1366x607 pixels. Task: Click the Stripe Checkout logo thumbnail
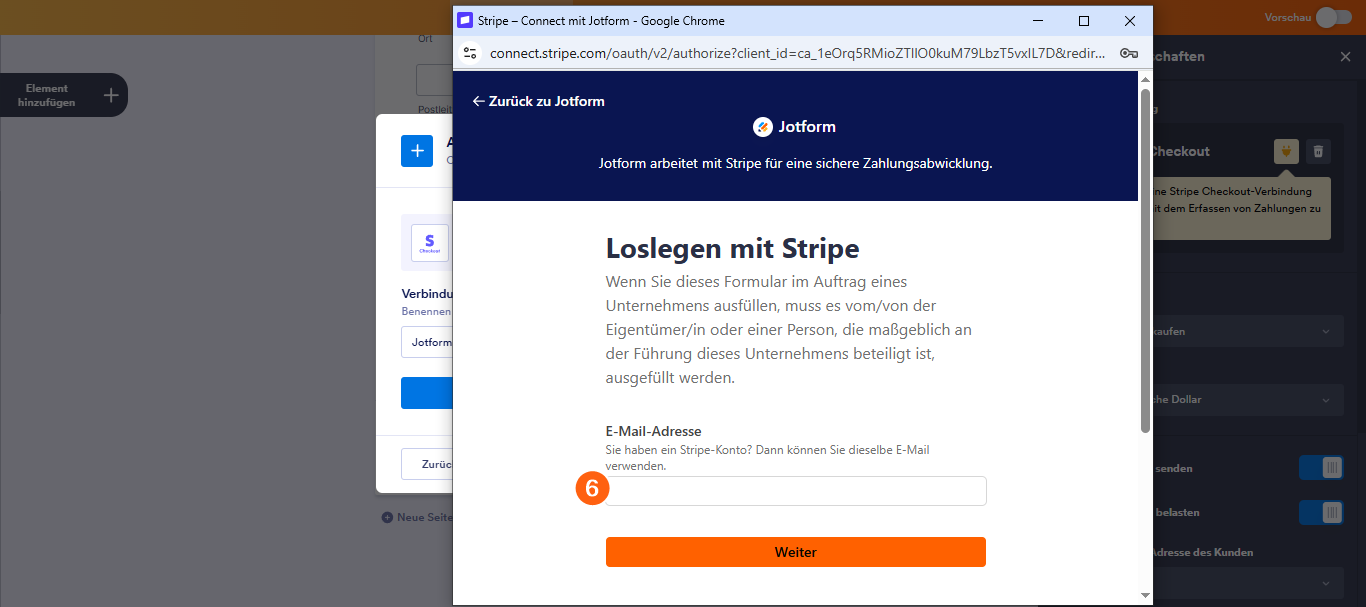tap(430, 243)
